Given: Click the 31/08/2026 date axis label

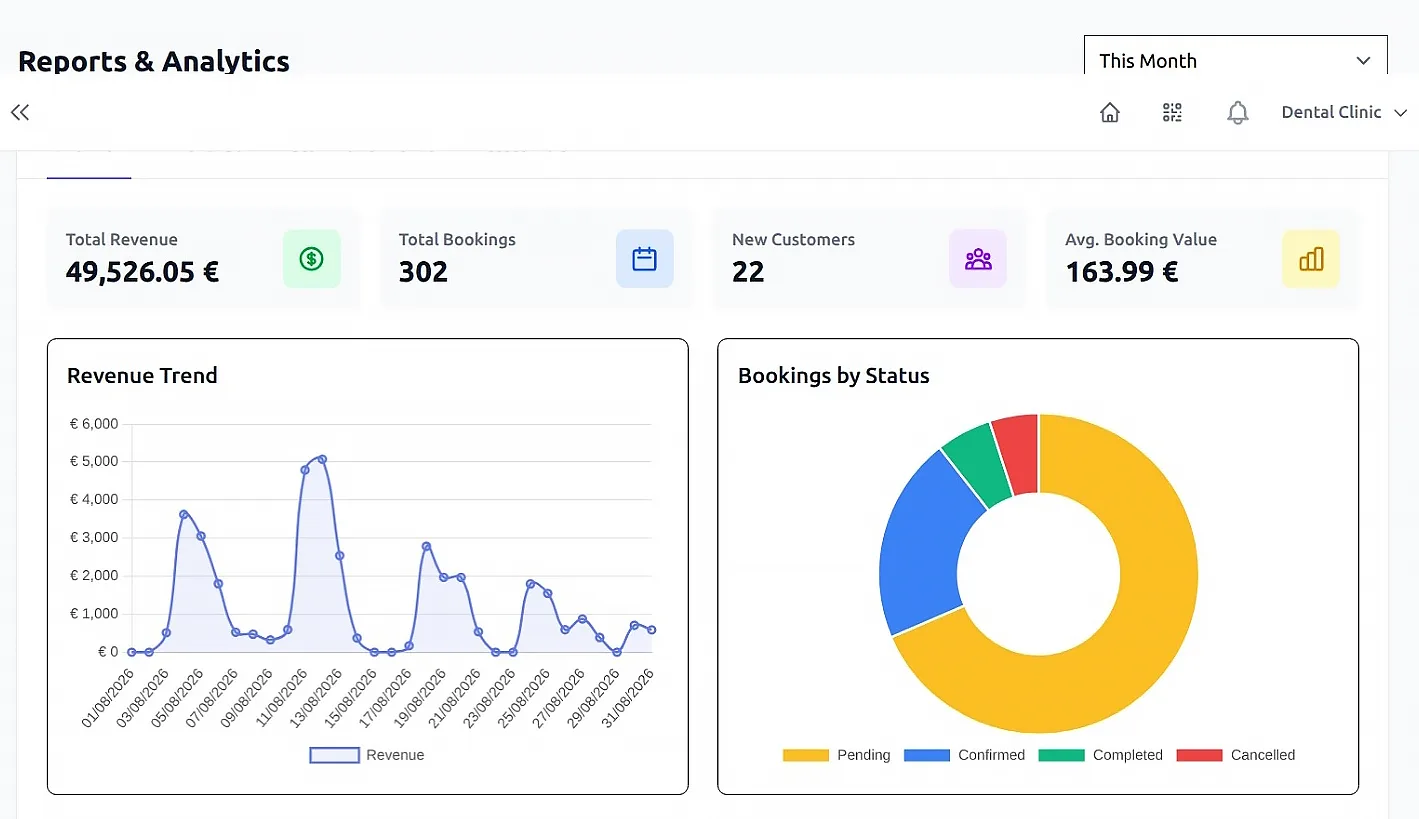Looking at the screenshot, I should (x=629, y=700).
